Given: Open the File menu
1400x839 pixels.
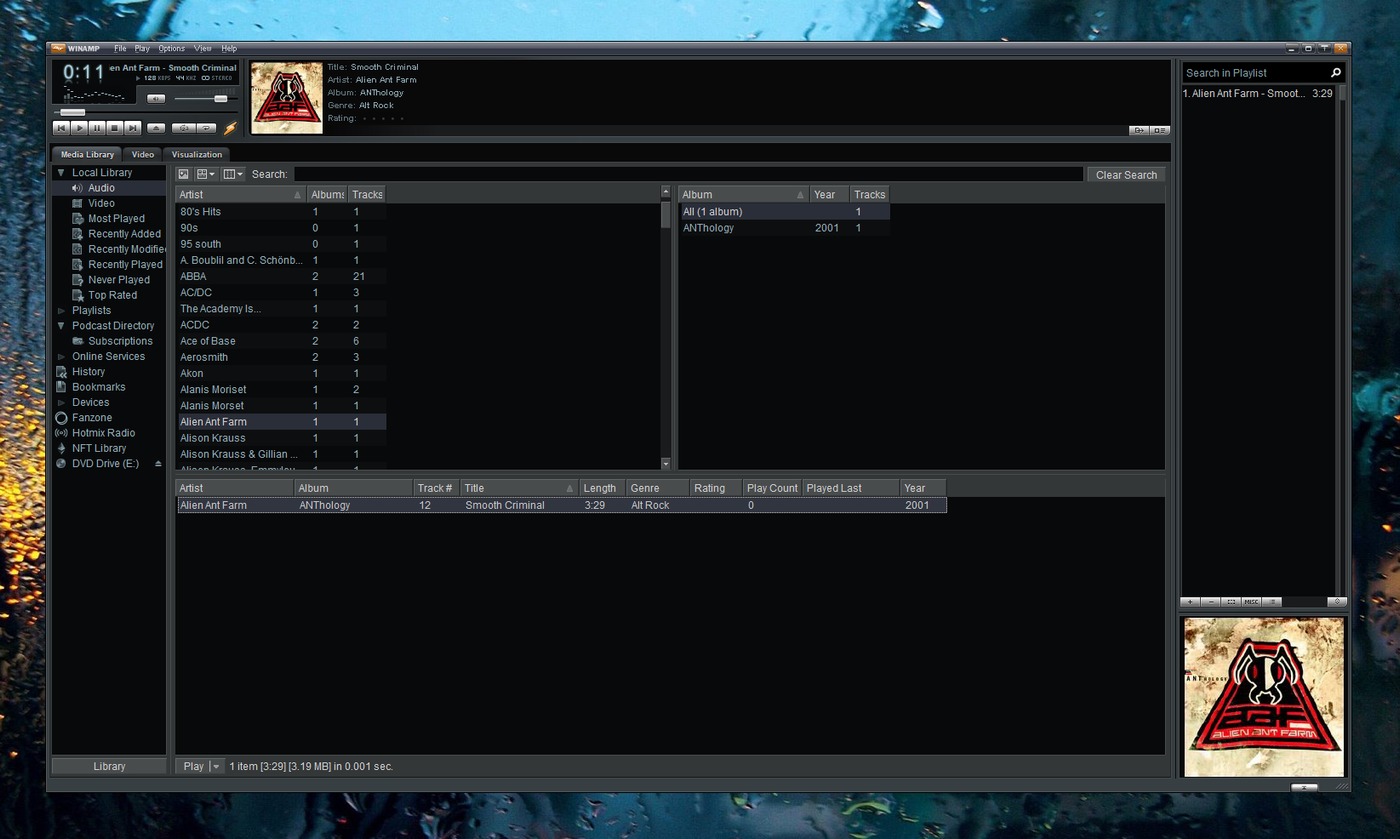Looking at the screenshot, I should 120,48.
